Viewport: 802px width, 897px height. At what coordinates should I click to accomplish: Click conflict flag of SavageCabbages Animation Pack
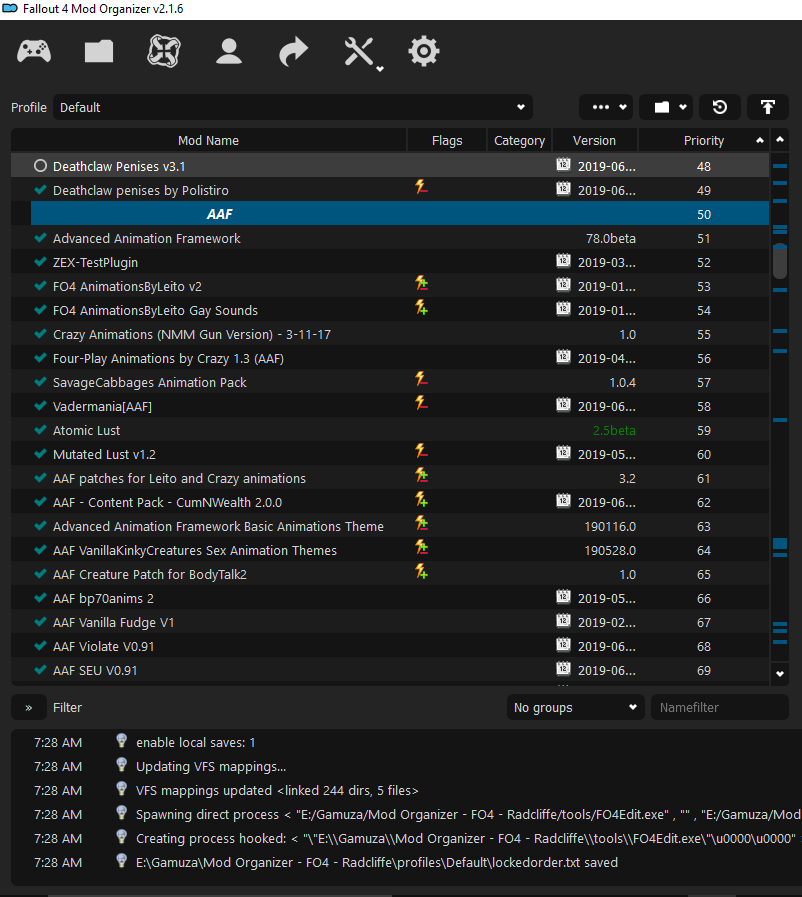pyautogui.click(x=422, y=379)
